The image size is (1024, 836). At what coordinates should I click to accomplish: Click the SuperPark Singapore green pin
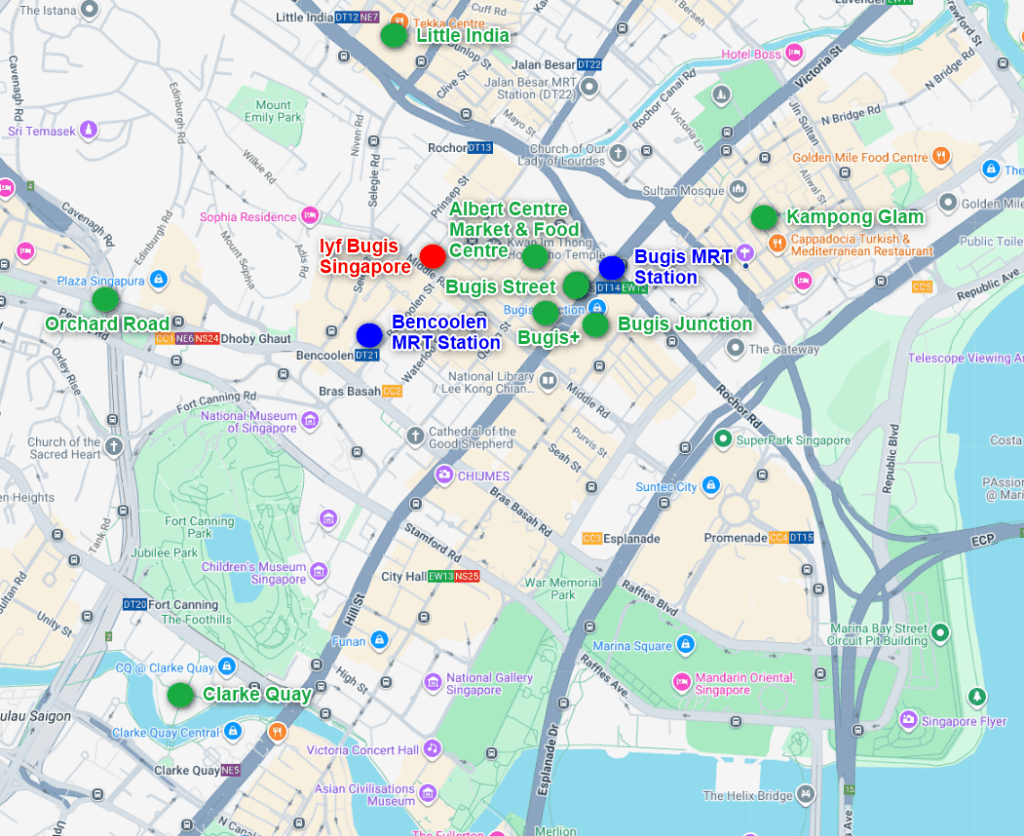point(722,439)
